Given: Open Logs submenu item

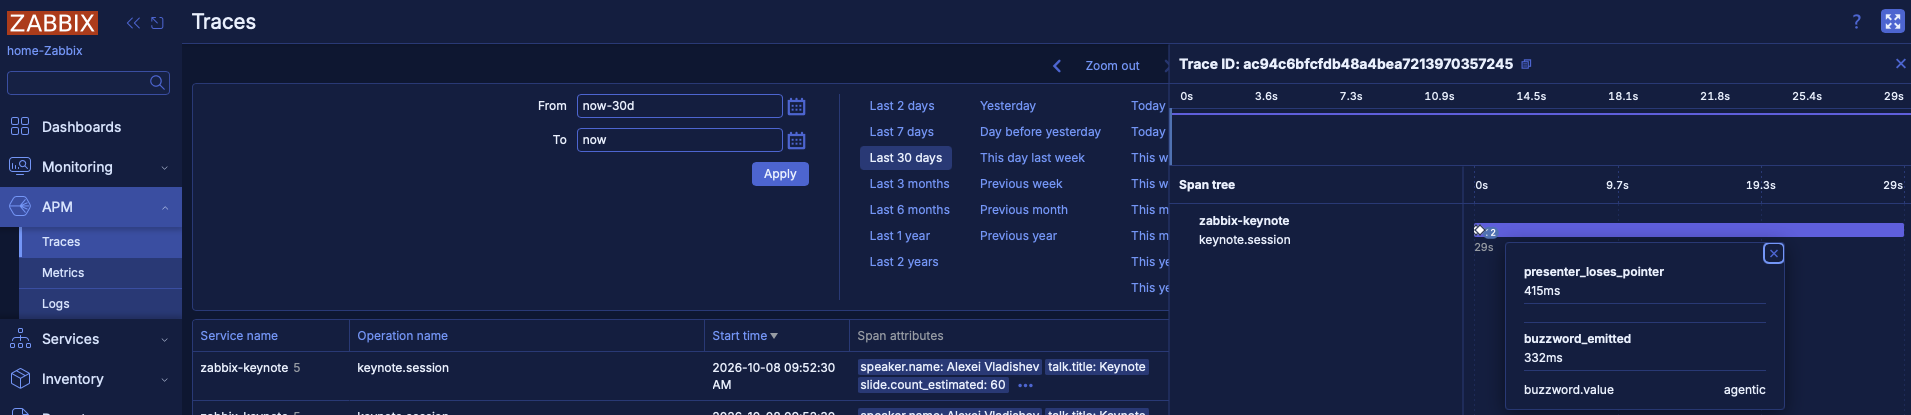Looking at the screenshot, I should tap(100, 304).
